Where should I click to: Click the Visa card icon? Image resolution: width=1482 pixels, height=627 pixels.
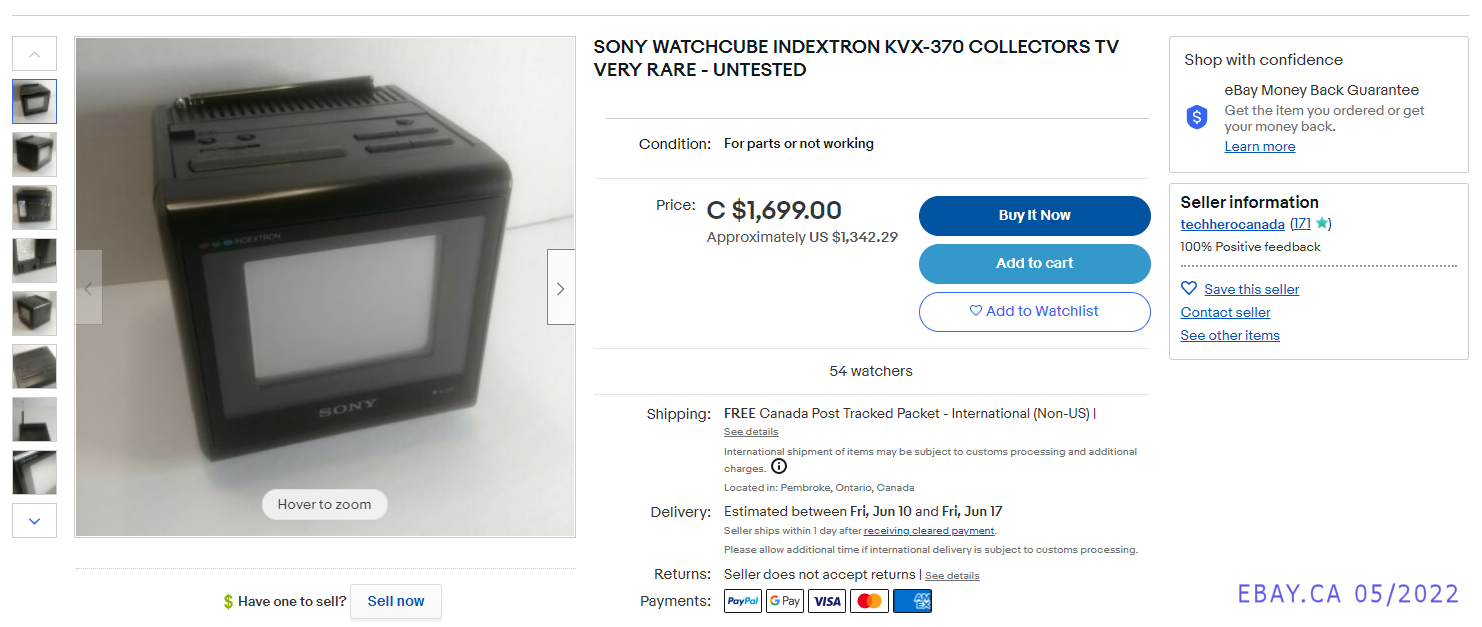(x=827, y=601)
